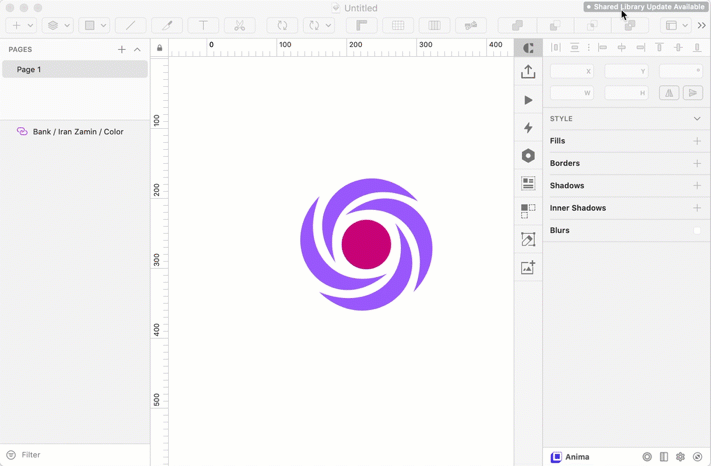Viewport: 711px width, 466px height.
Task: Add a new Inner Shadow
Action: (x=697, y=208)
